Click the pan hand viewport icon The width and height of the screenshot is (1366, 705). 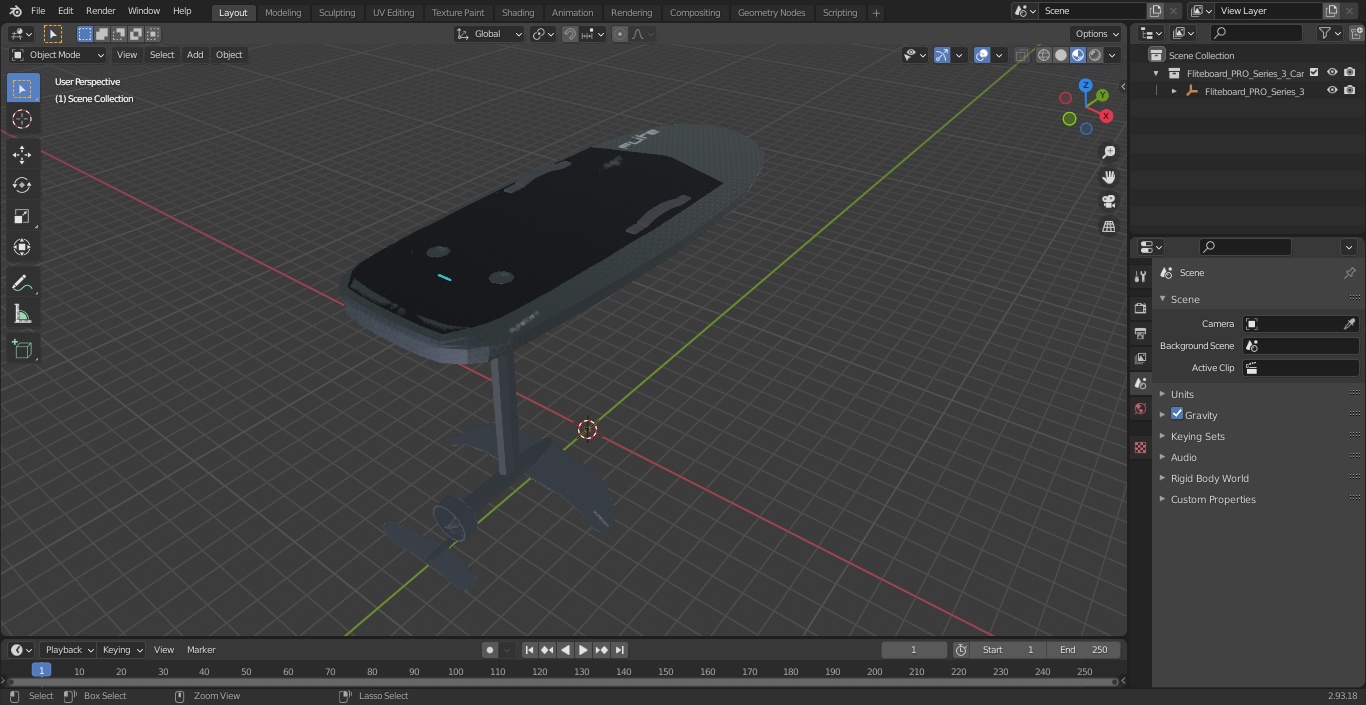pyautogui.click(x=1109, y=177)
